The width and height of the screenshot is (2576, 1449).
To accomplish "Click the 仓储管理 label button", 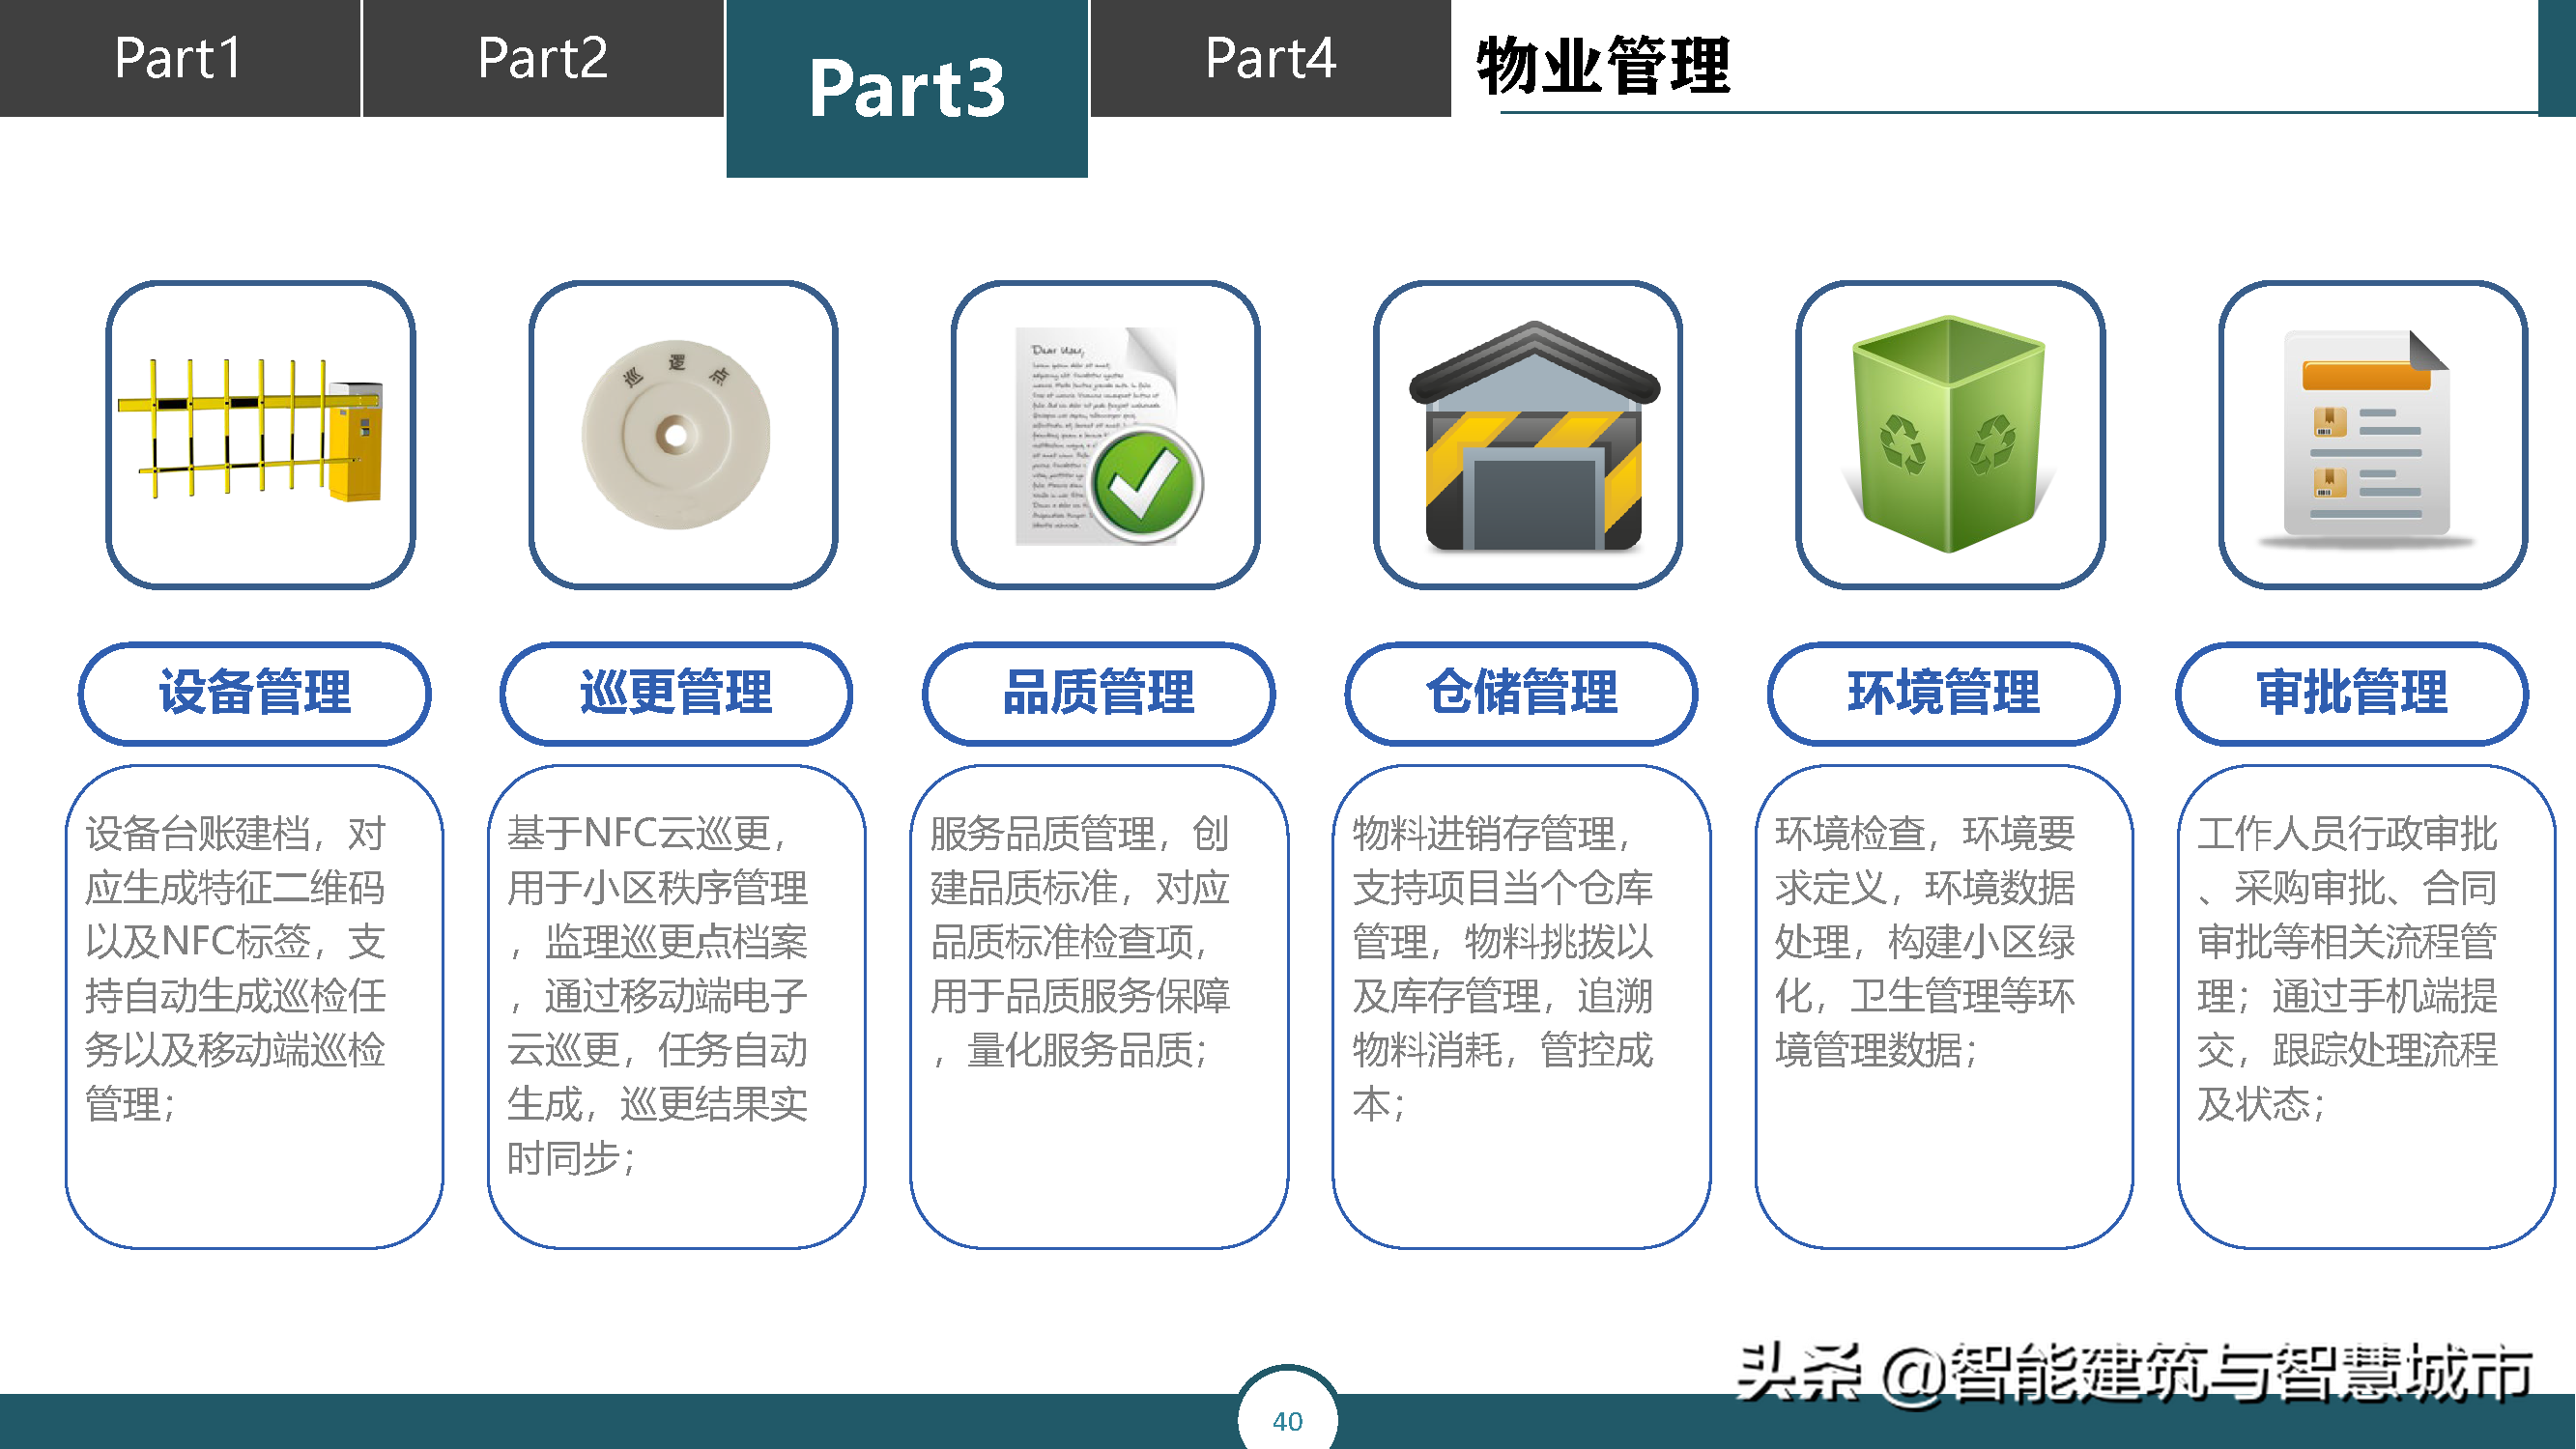I will tap(1521, 693).
